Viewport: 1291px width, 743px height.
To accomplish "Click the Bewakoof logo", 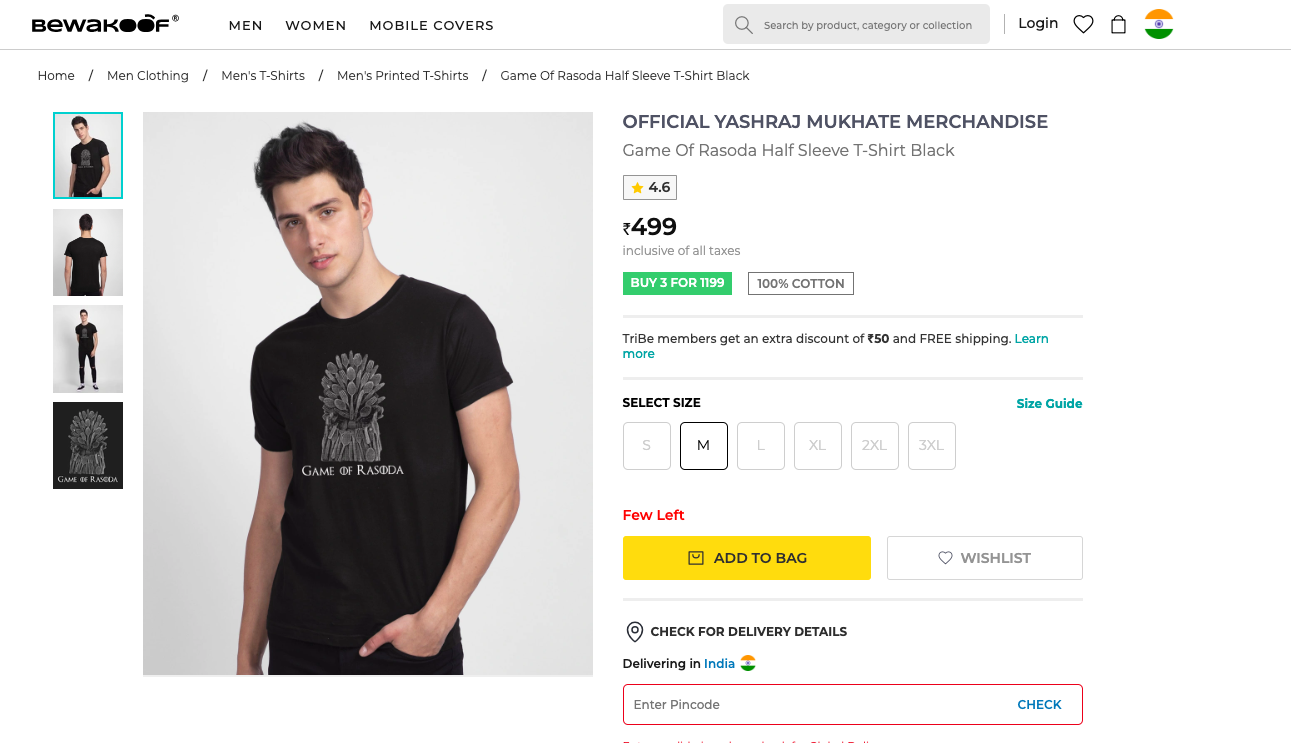I will (x=105, y=24).
